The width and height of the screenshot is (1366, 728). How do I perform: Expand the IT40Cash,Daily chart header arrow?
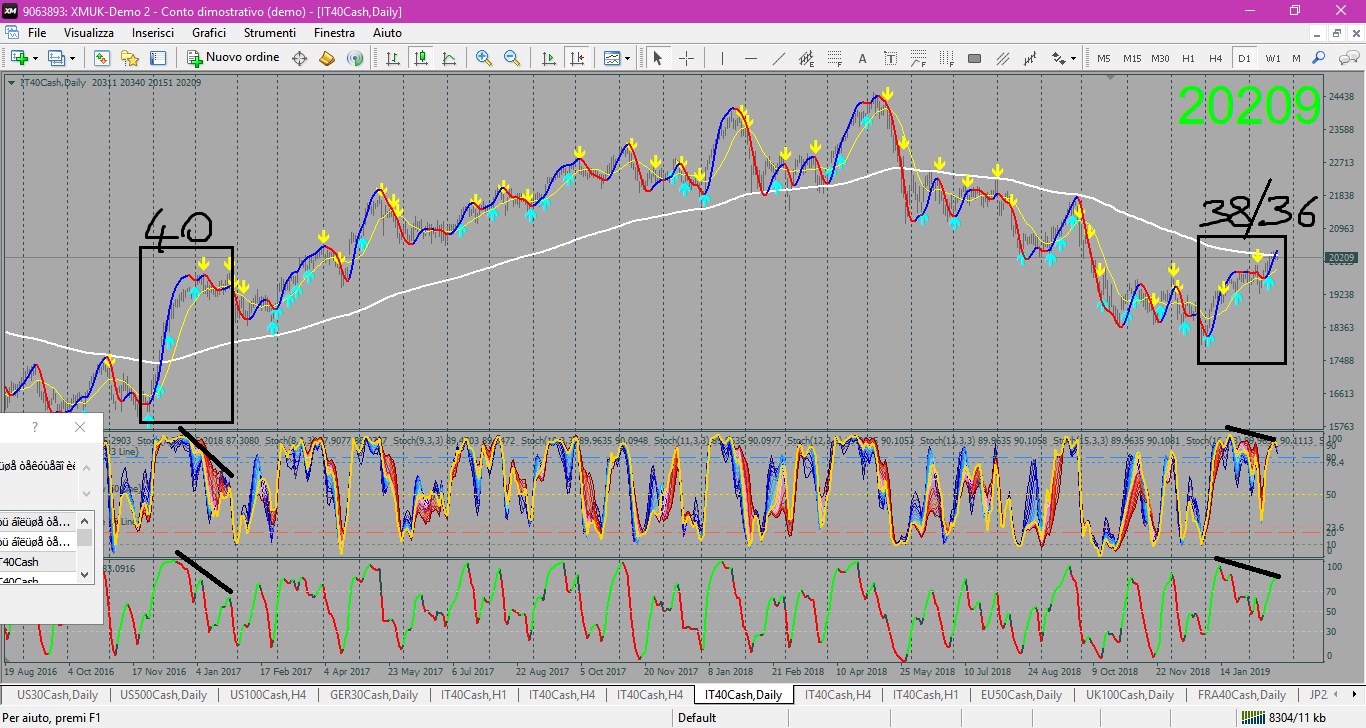(11, 82)
